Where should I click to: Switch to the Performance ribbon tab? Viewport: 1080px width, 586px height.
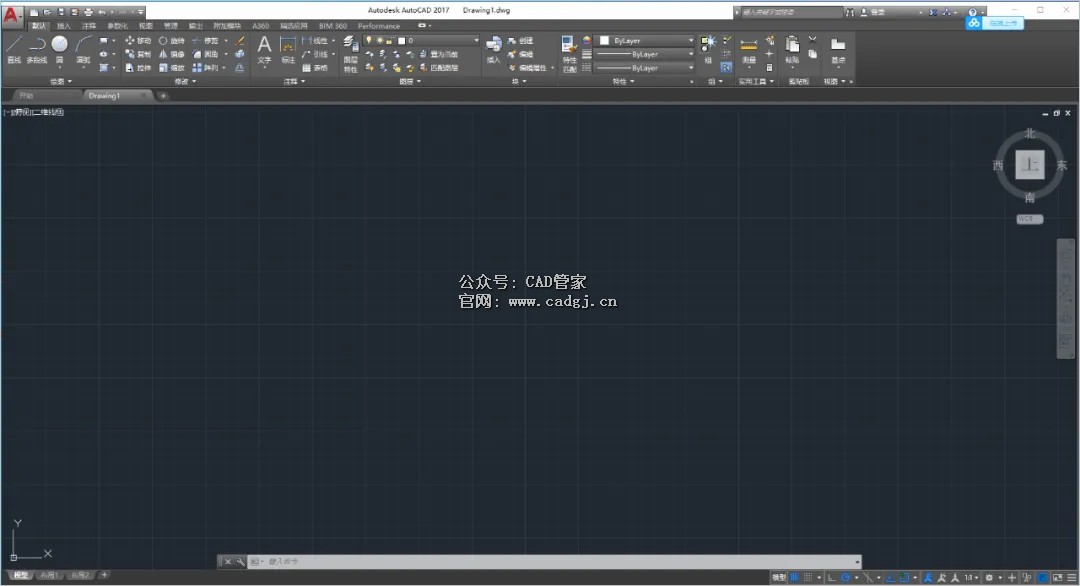[x=378, y=25]
